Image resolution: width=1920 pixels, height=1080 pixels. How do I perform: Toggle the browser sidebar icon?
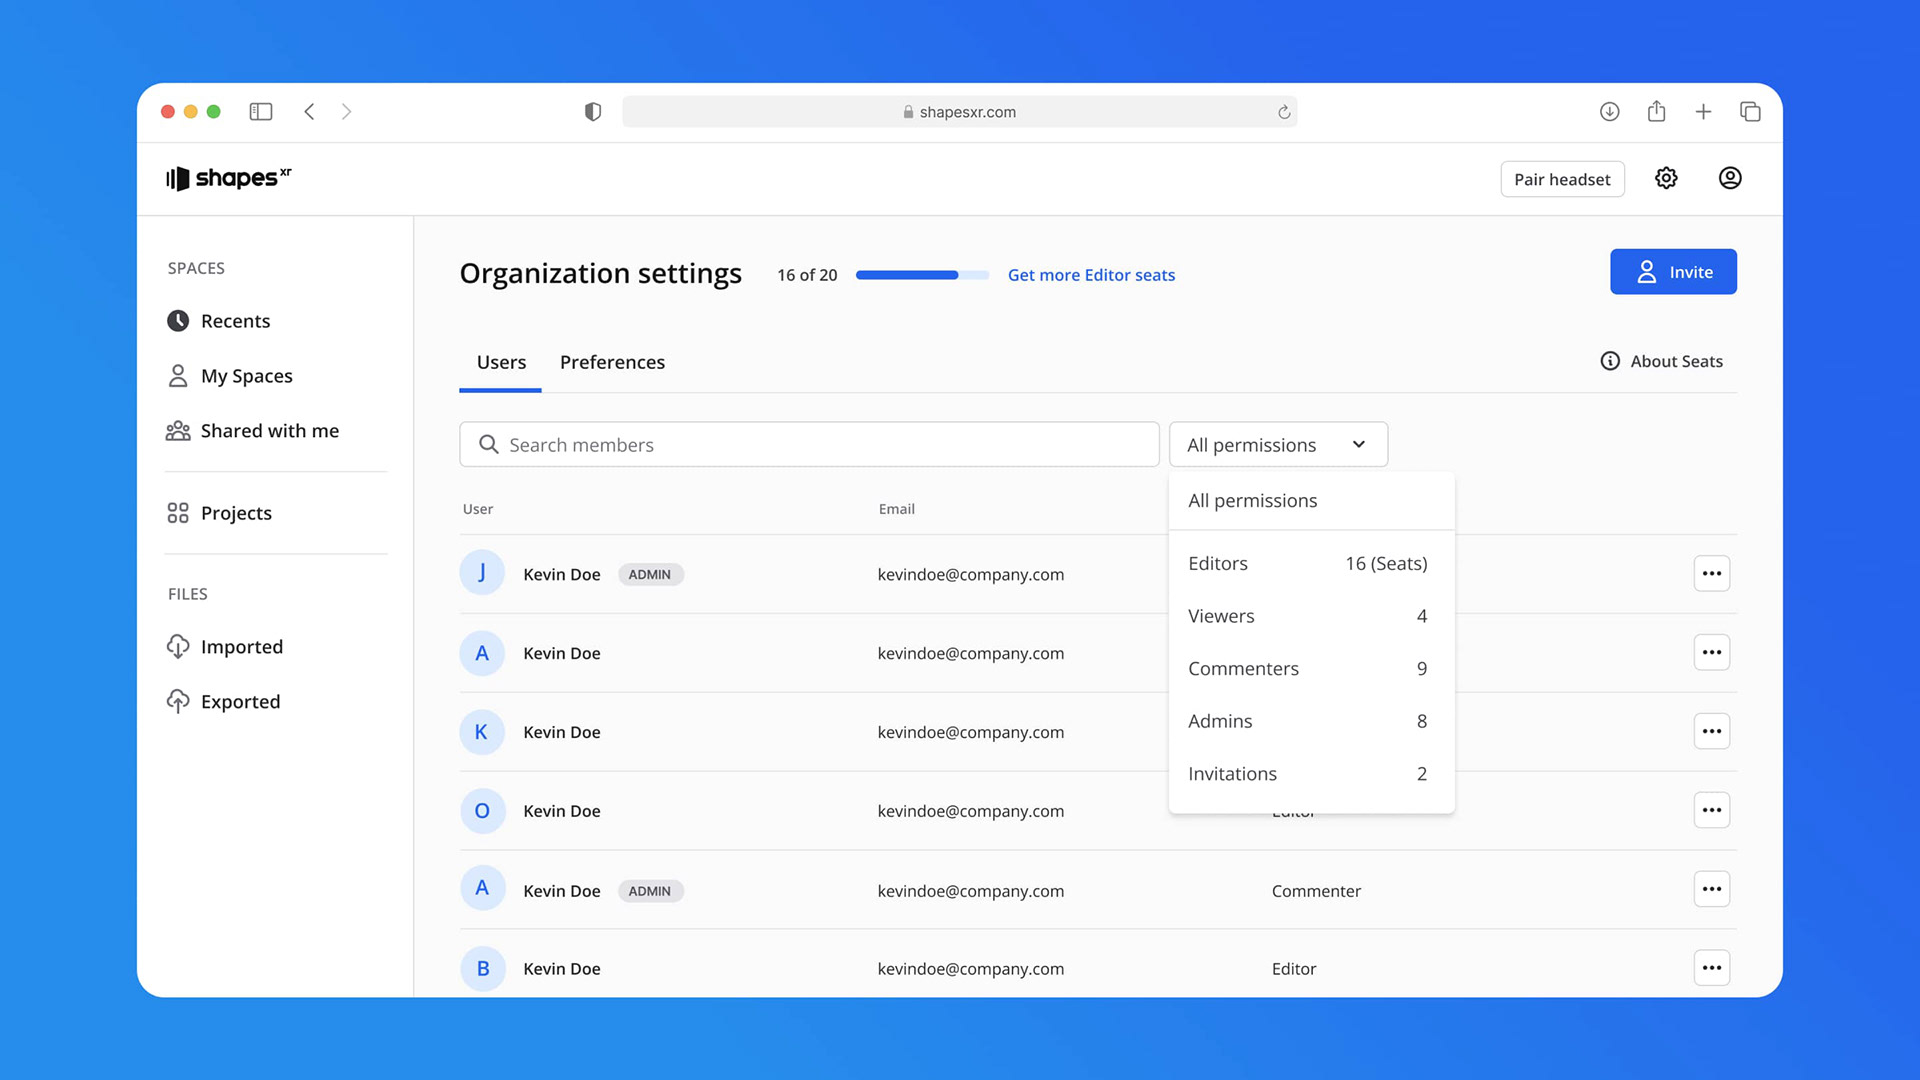(x=261, y=112)
